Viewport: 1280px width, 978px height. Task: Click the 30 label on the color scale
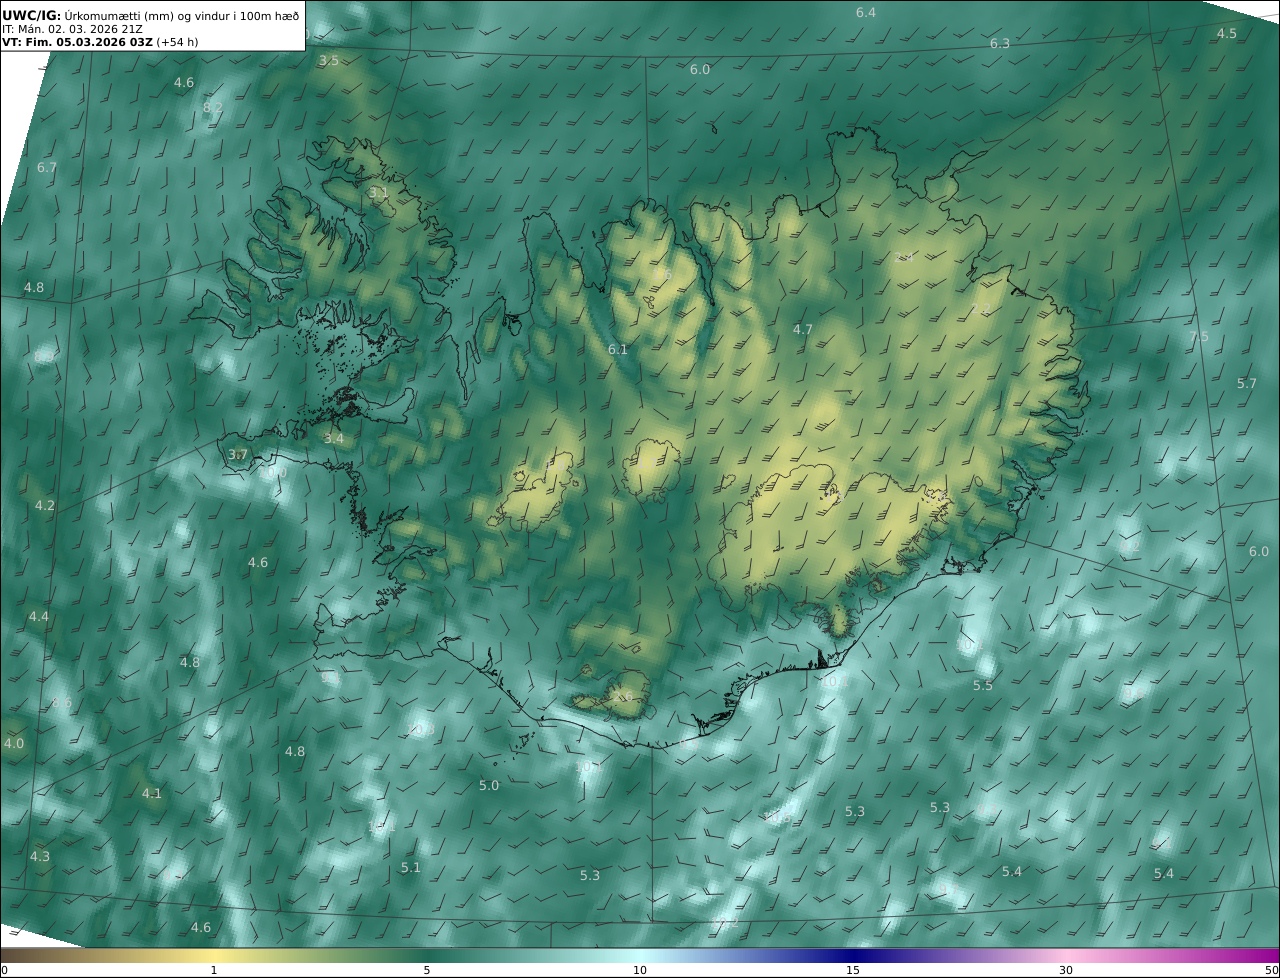(1066, 970)
